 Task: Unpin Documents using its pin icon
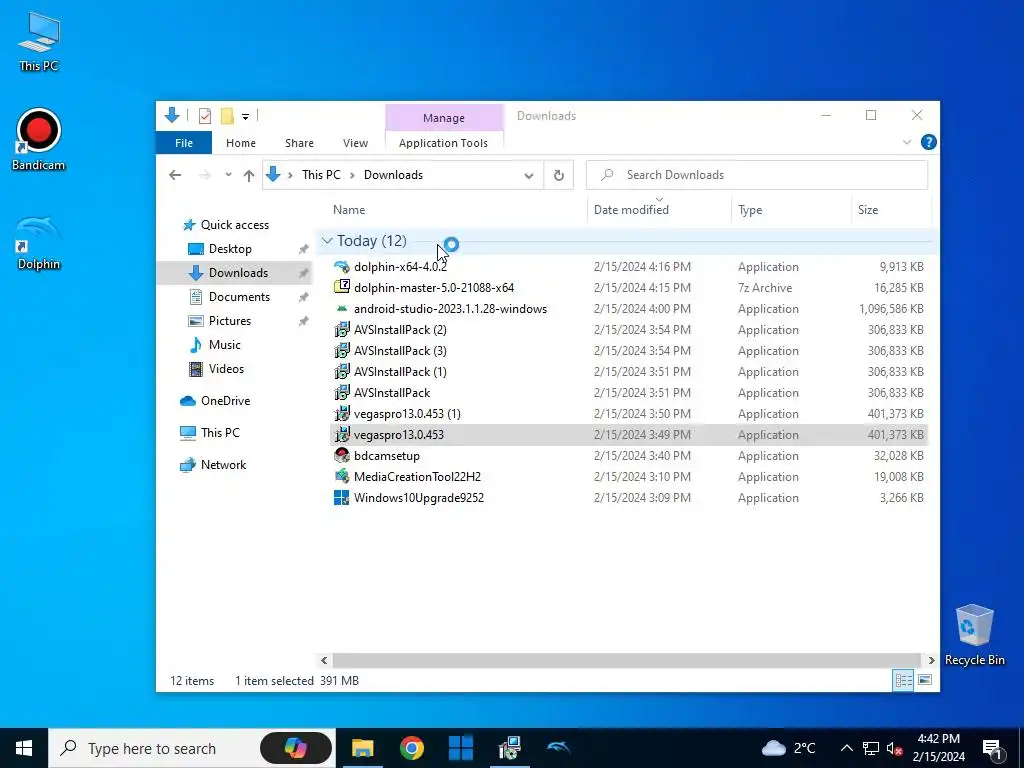click(x=304, y=297)
